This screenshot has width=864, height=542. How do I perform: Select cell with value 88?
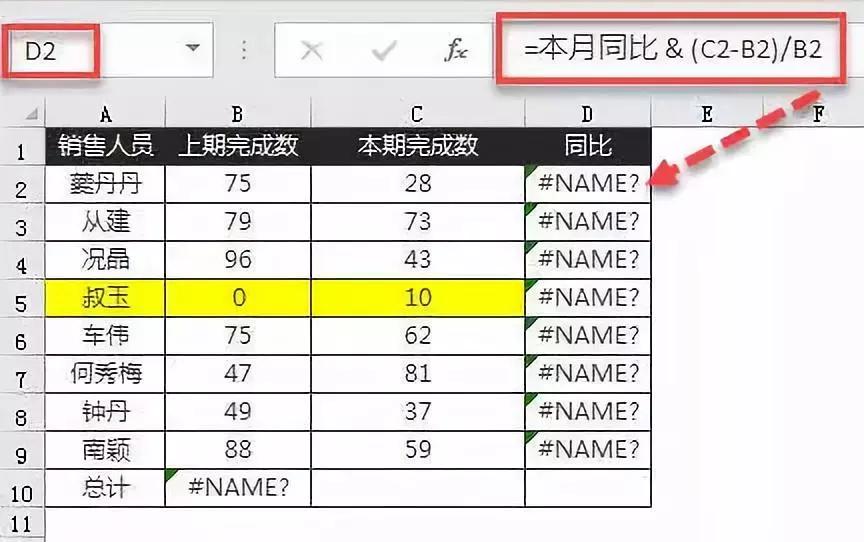[238, 450]
